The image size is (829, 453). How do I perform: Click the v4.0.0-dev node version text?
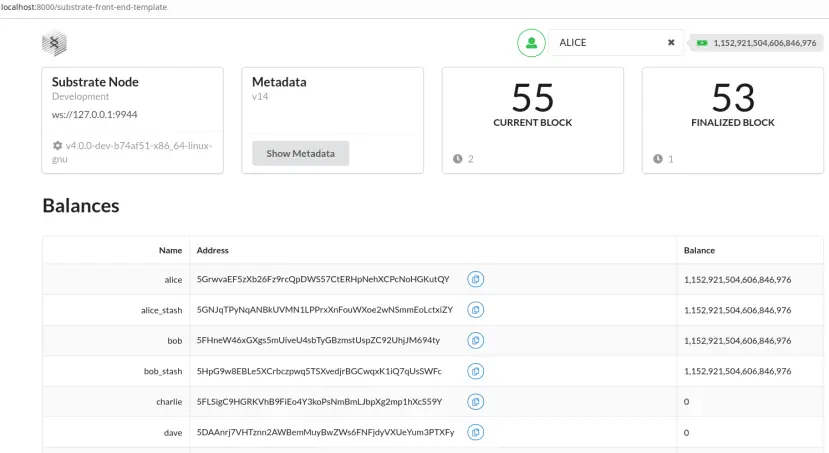(x=132, y=152)
